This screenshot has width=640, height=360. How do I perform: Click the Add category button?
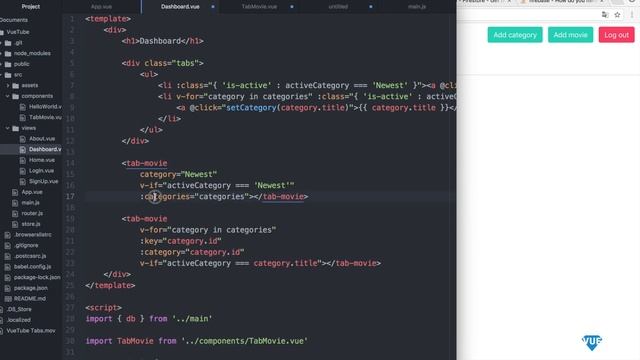(x=515, y=35)
